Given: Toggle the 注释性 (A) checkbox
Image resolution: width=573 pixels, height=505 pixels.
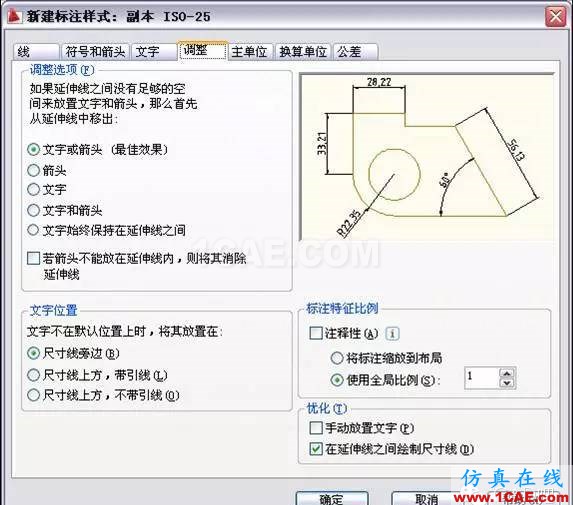Looking at the screenshot, I should click(315, 333).
